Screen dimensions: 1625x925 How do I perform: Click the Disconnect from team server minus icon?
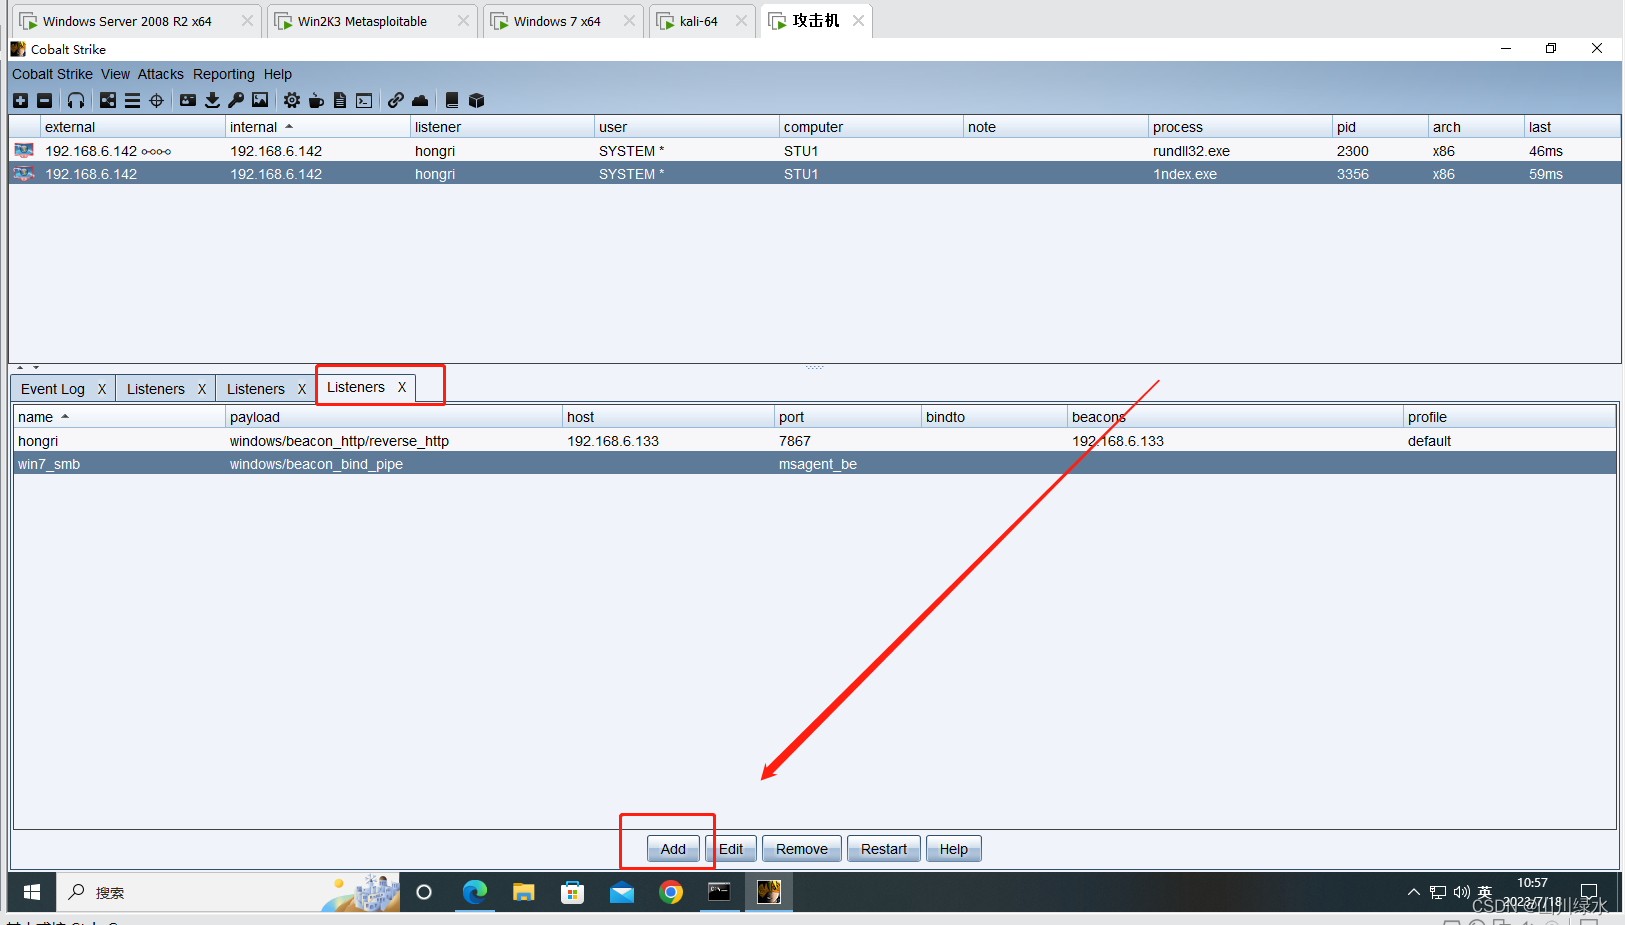(x=44, y=100)
